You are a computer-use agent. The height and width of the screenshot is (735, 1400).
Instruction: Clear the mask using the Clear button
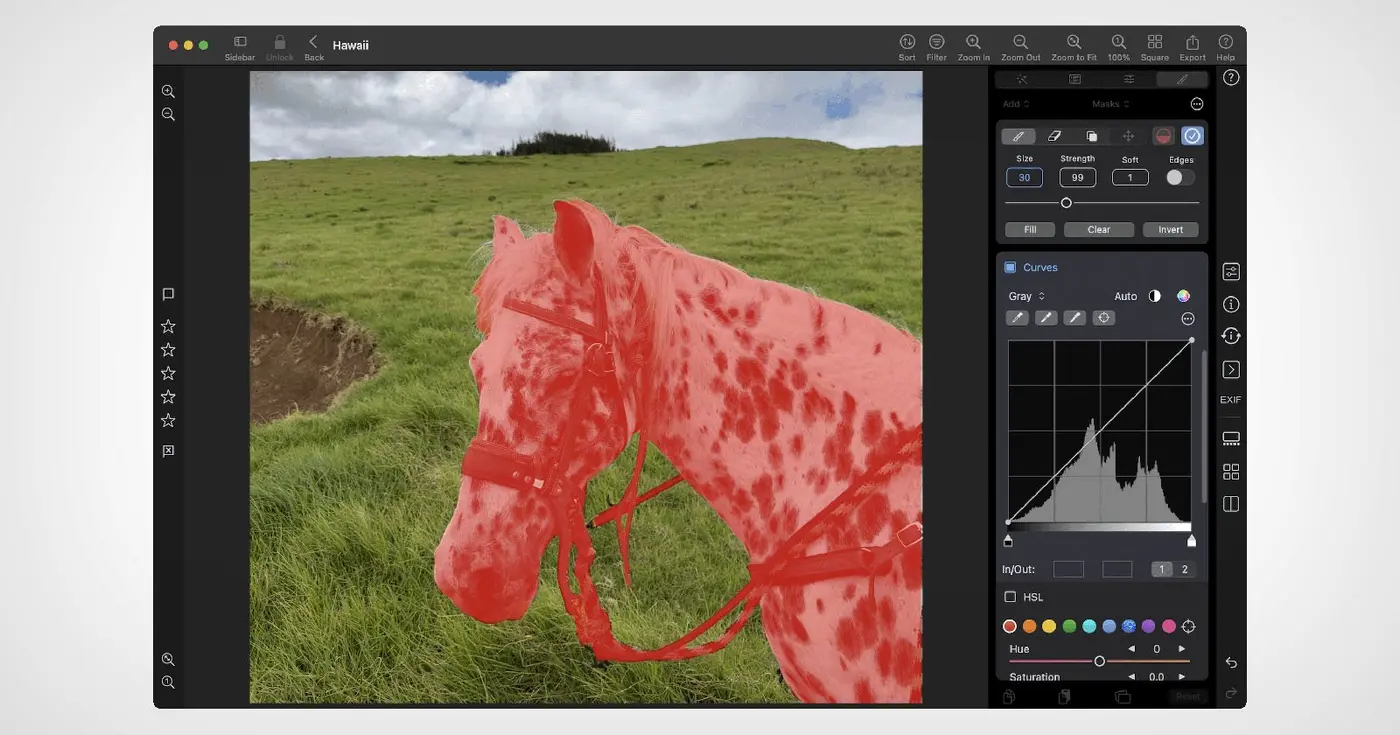(1098, 229)
